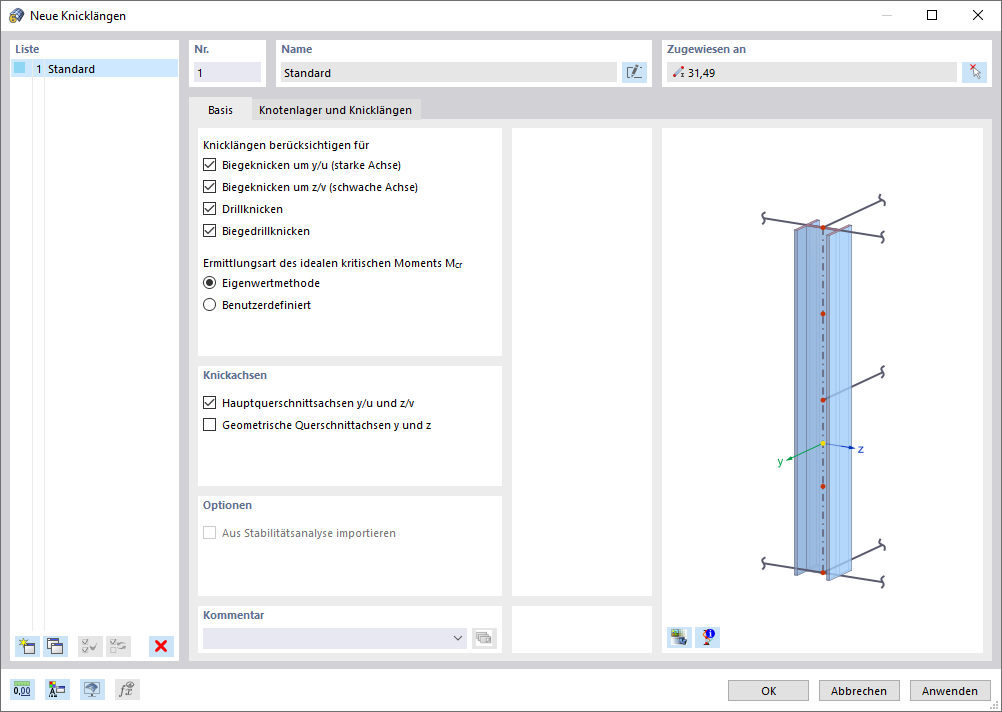This screenshot has height=712, width=1002.
Task: Click the edit name icon beside Standard
Action: coord(634,73)
